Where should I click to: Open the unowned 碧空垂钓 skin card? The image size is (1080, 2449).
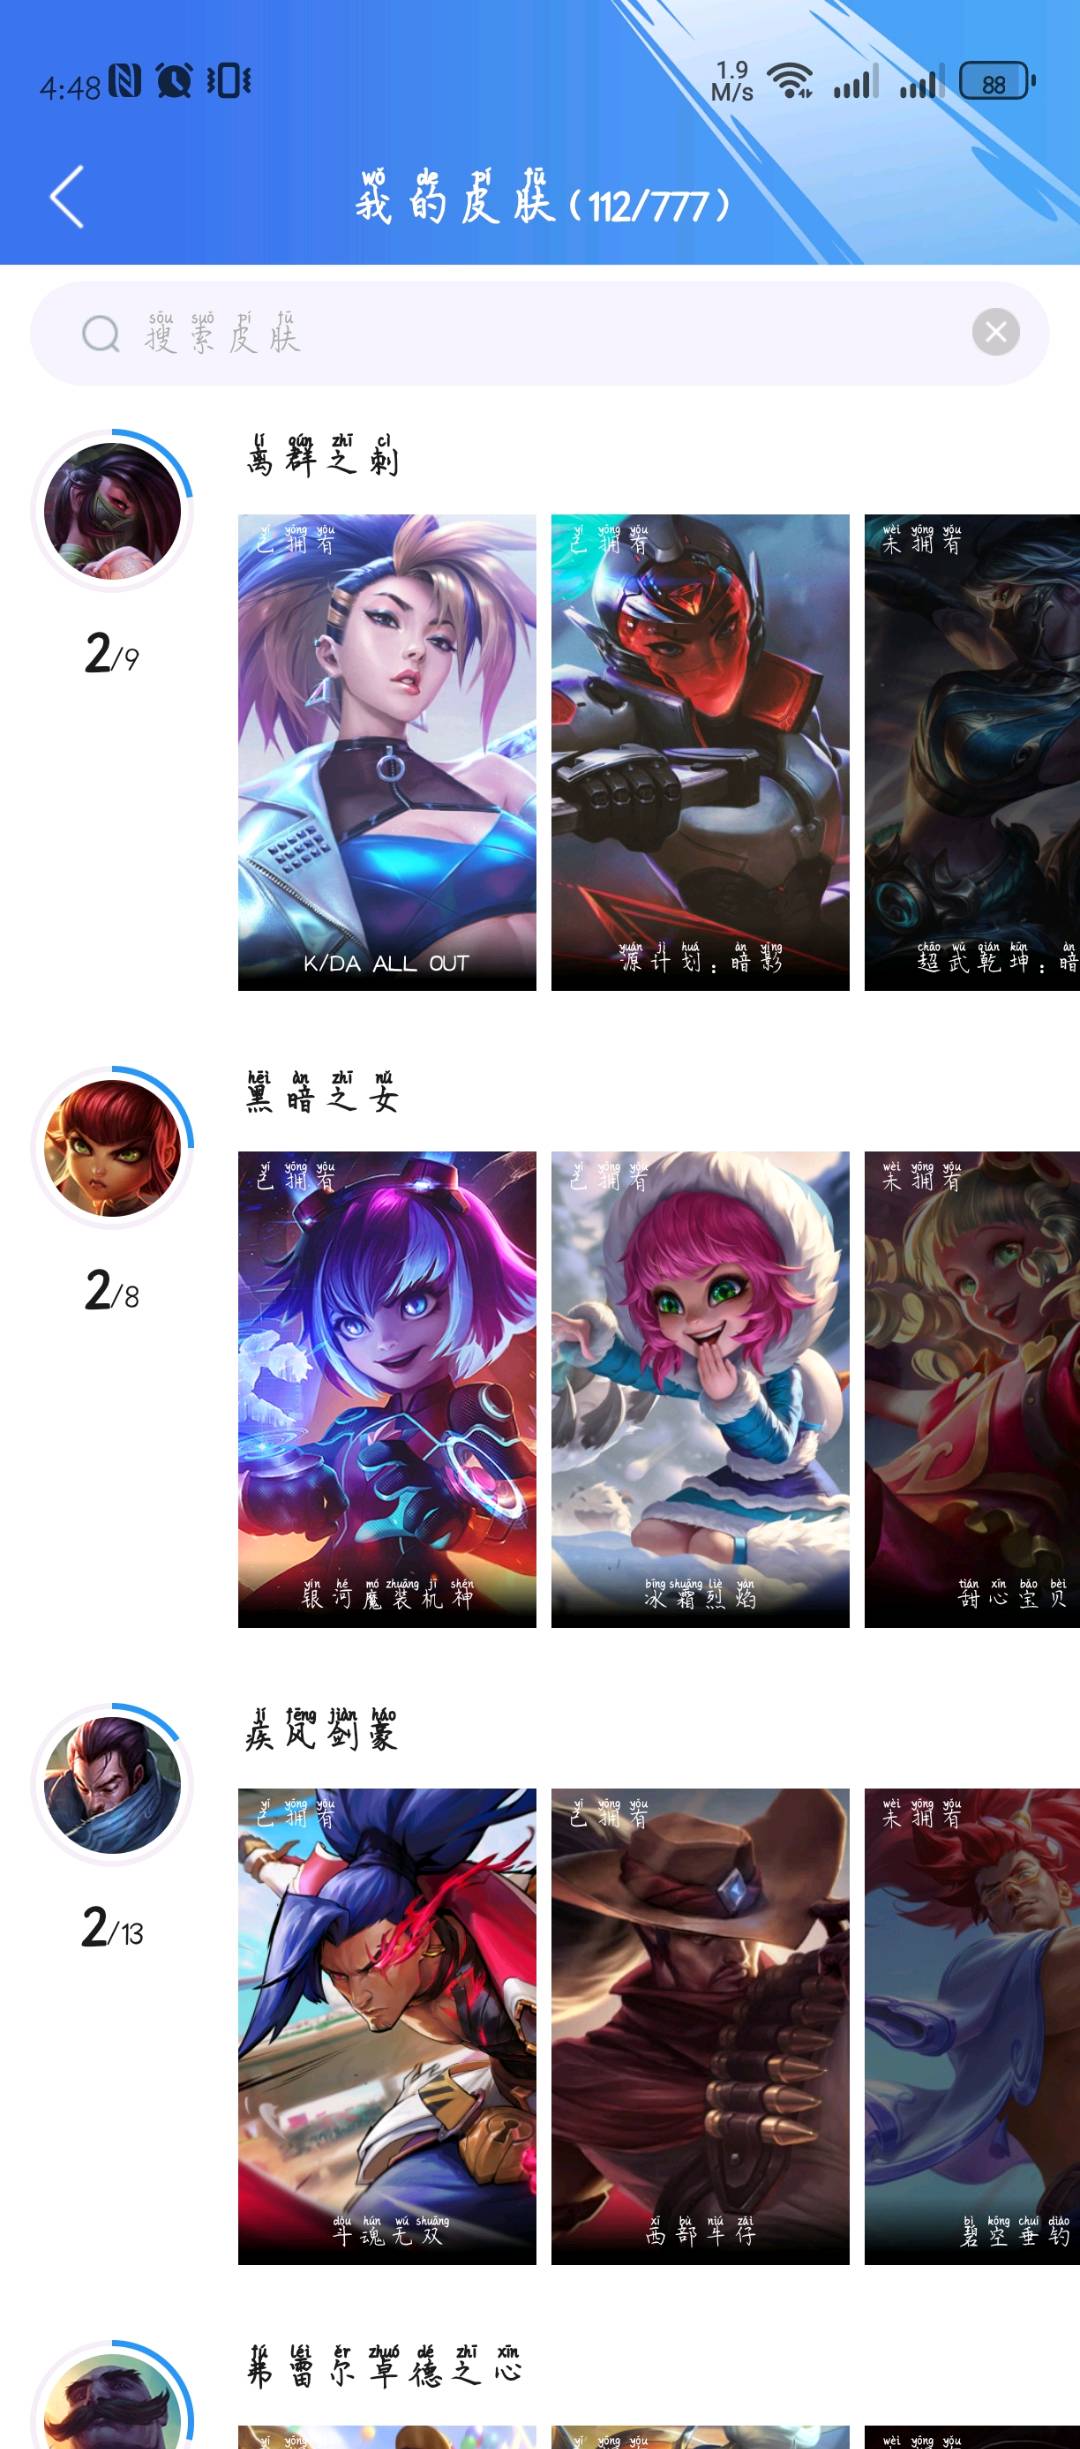click(x=972, y=2027)
